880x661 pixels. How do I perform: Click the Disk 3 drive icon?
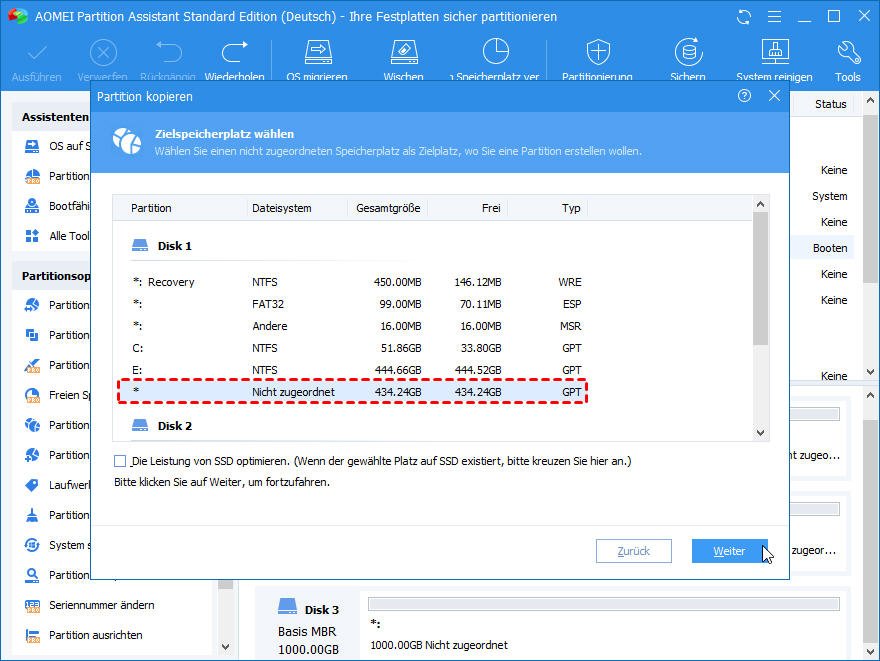[x=287, y=607]
